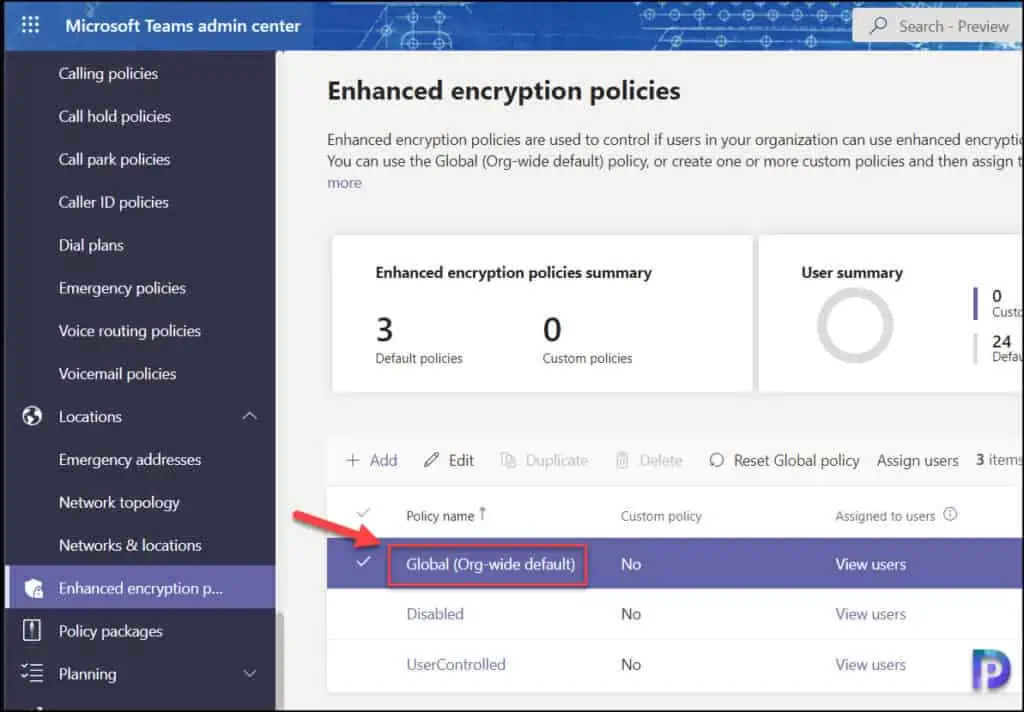
Task: View users for Disabled policy
Action: [x=871, y=614]
